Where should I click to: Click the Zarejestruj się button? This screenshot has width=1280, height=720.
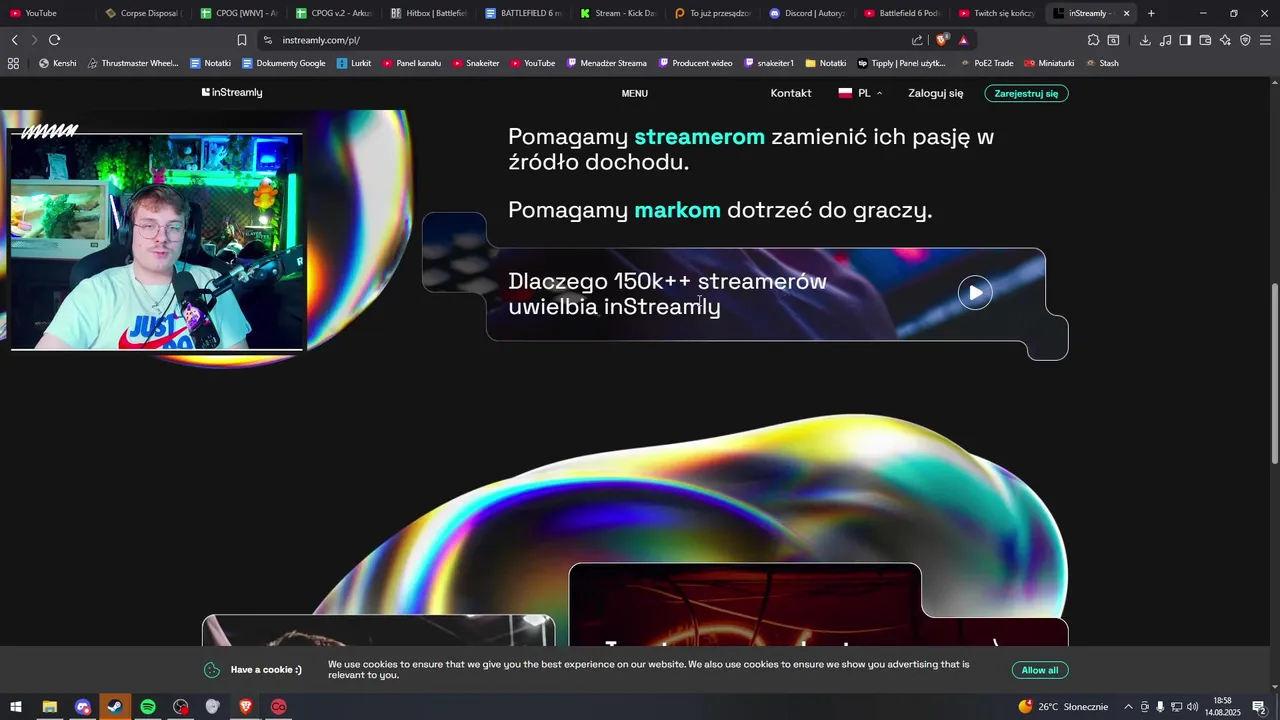[x=1026, y=93]
